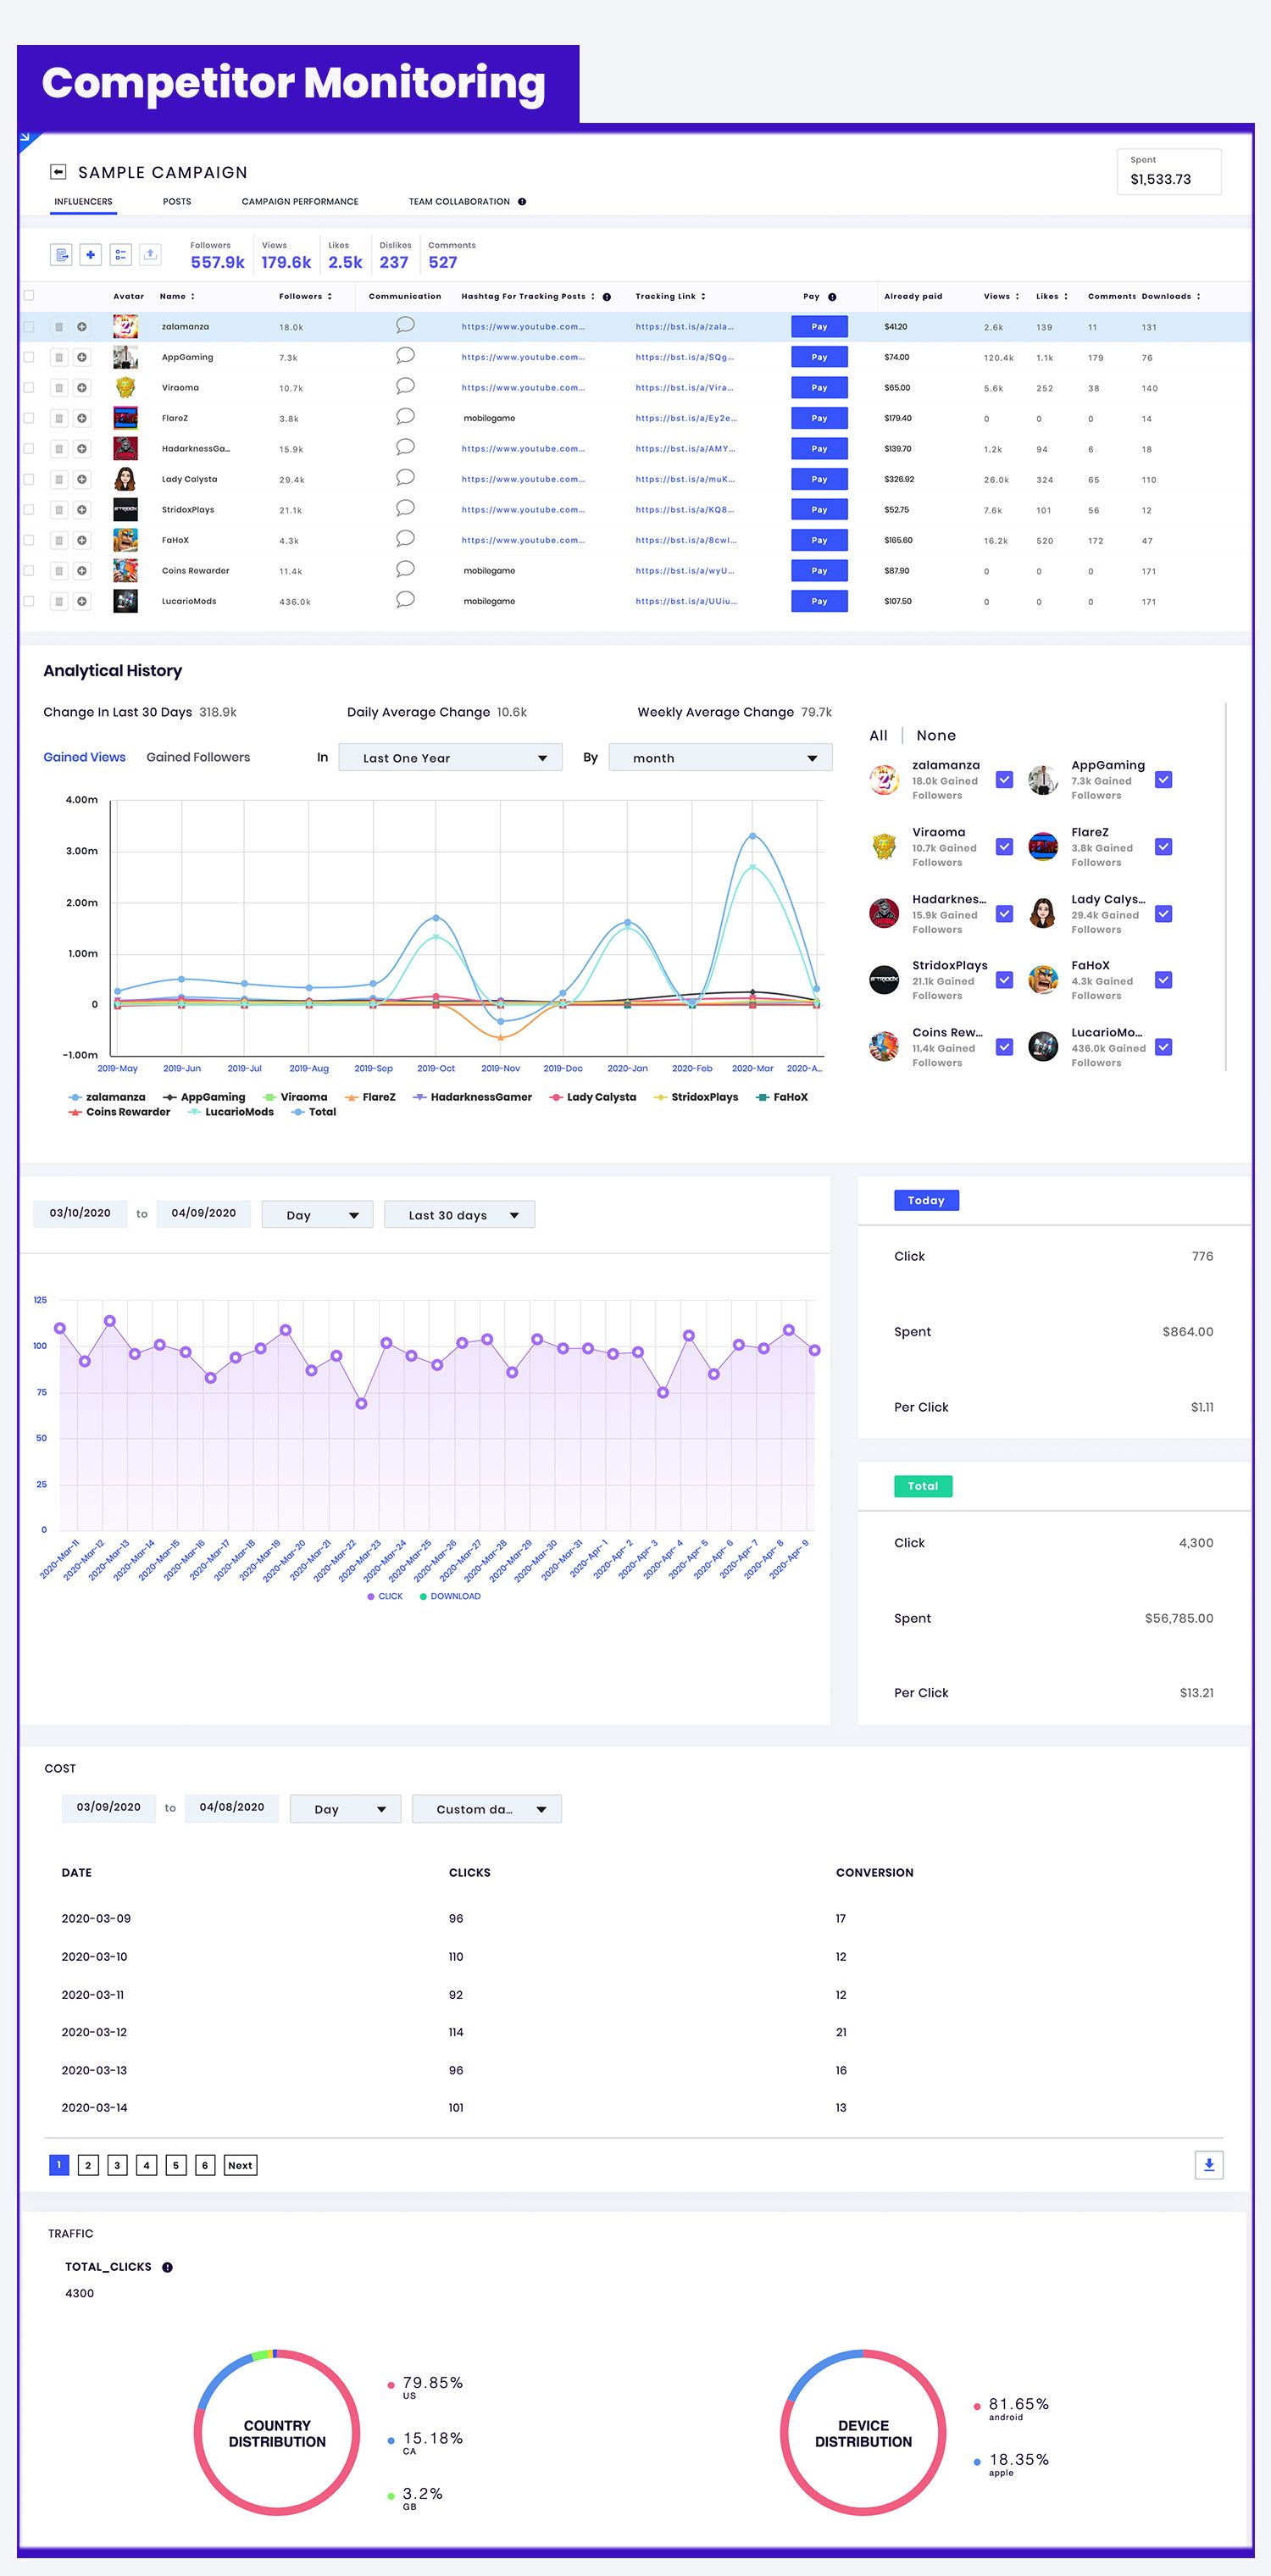Open the Day dropdown in Cost section
This screenshot has width=1271, height=2576.
point(345,1809)
